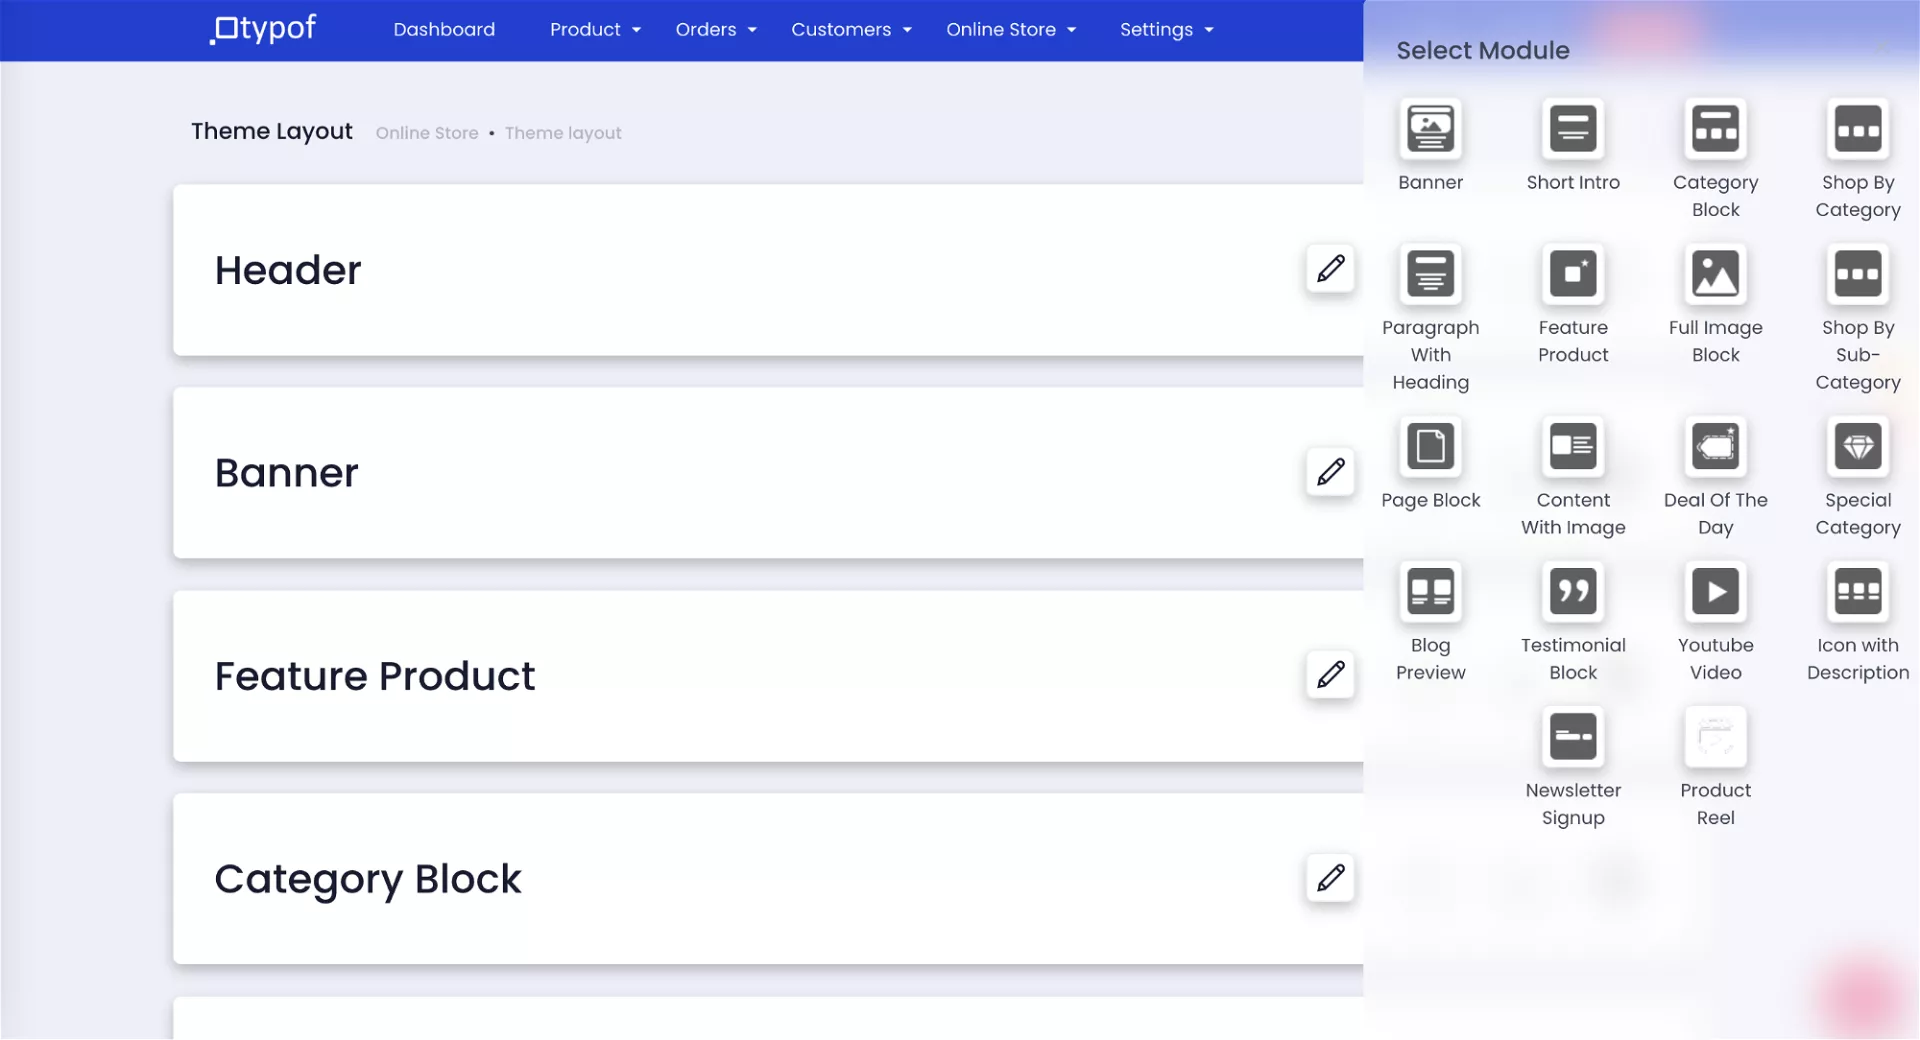Choose the Content With Image module
The height and width of the screenshot is (1040, 1920).
point(1572,447)
